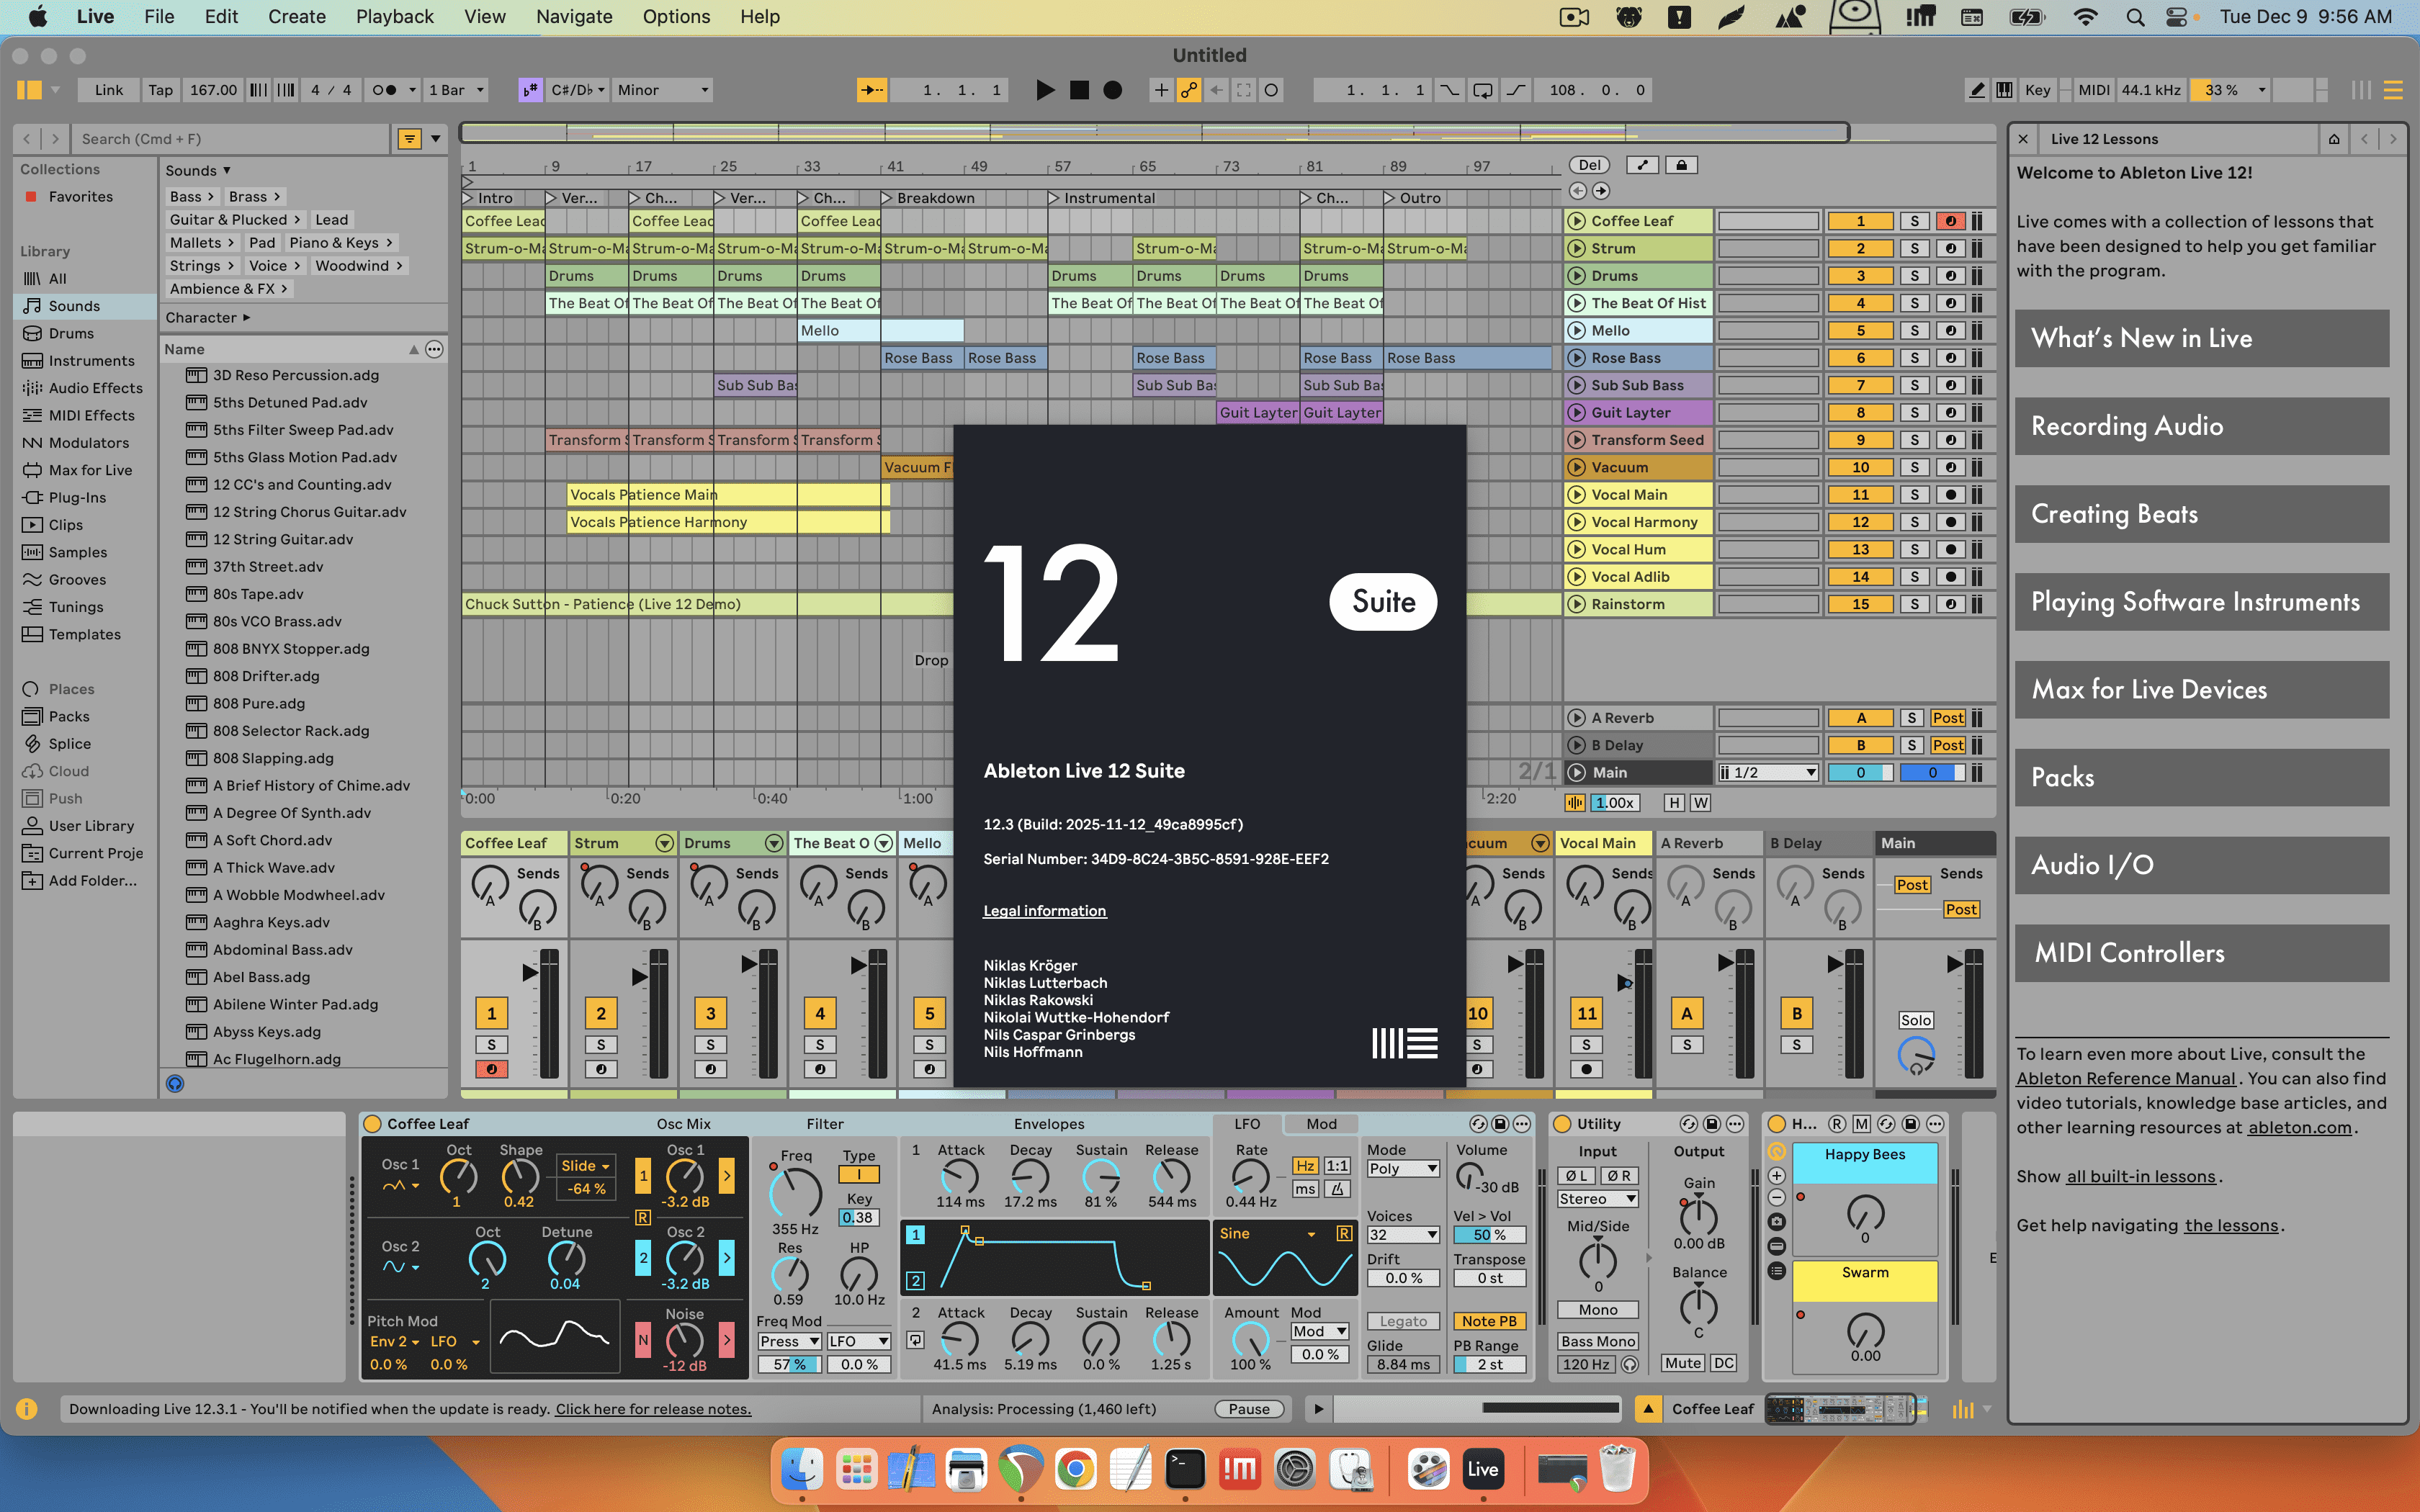Enable the Link button in the toolbar
This screenshot has height=1512, width=2420.
(107, 89)
